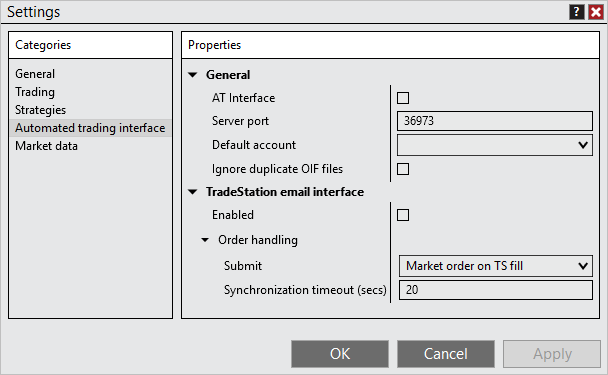The image size is (608, 375).
Task: Select Automated trading interface category
Action: [x=90, y=128]
